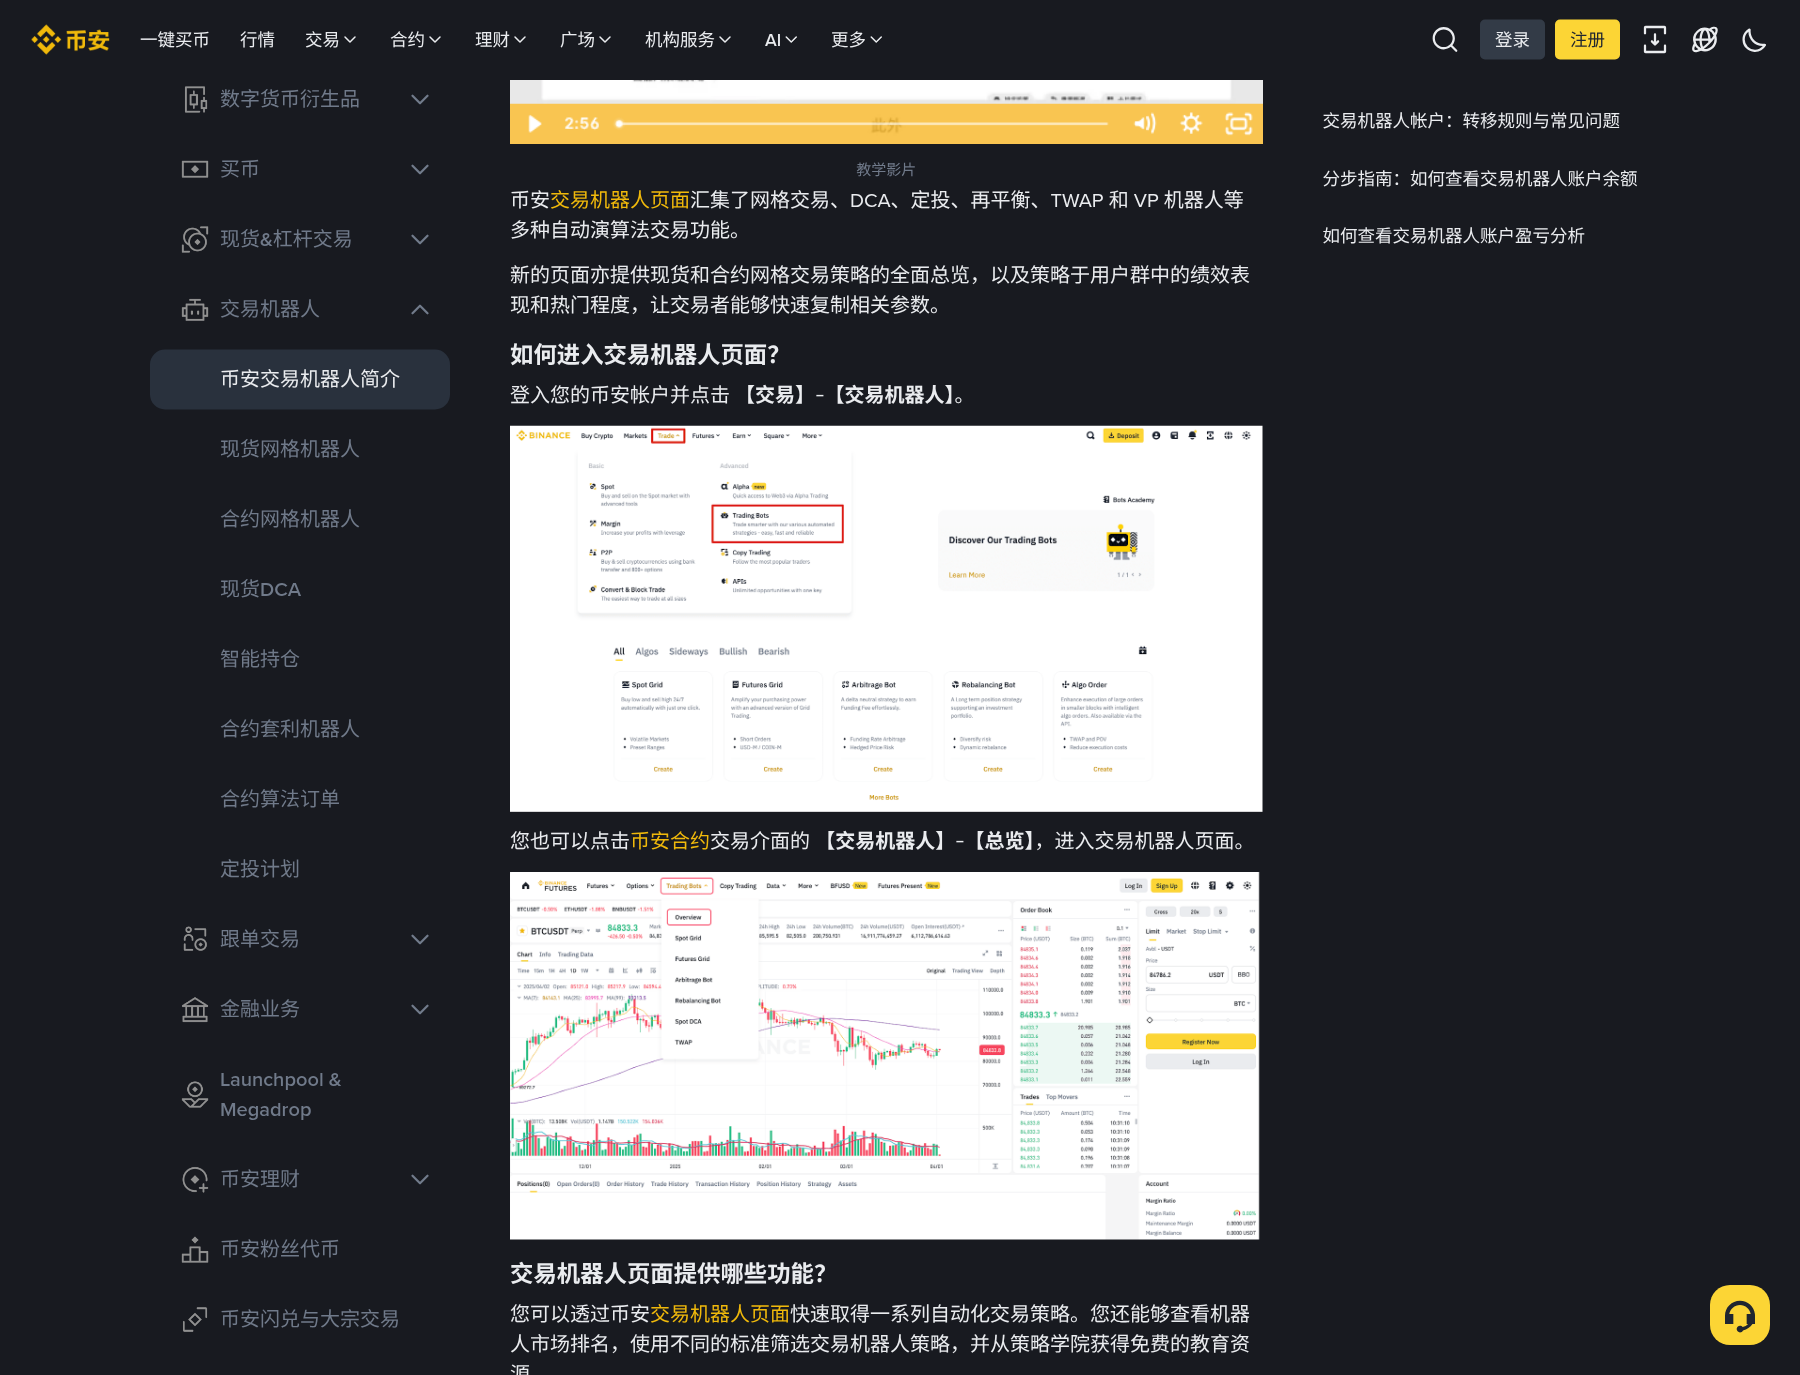The image size is (1800, 1375).
Task: Click the 金融业务 bank icon
Action: point(195,1009)
